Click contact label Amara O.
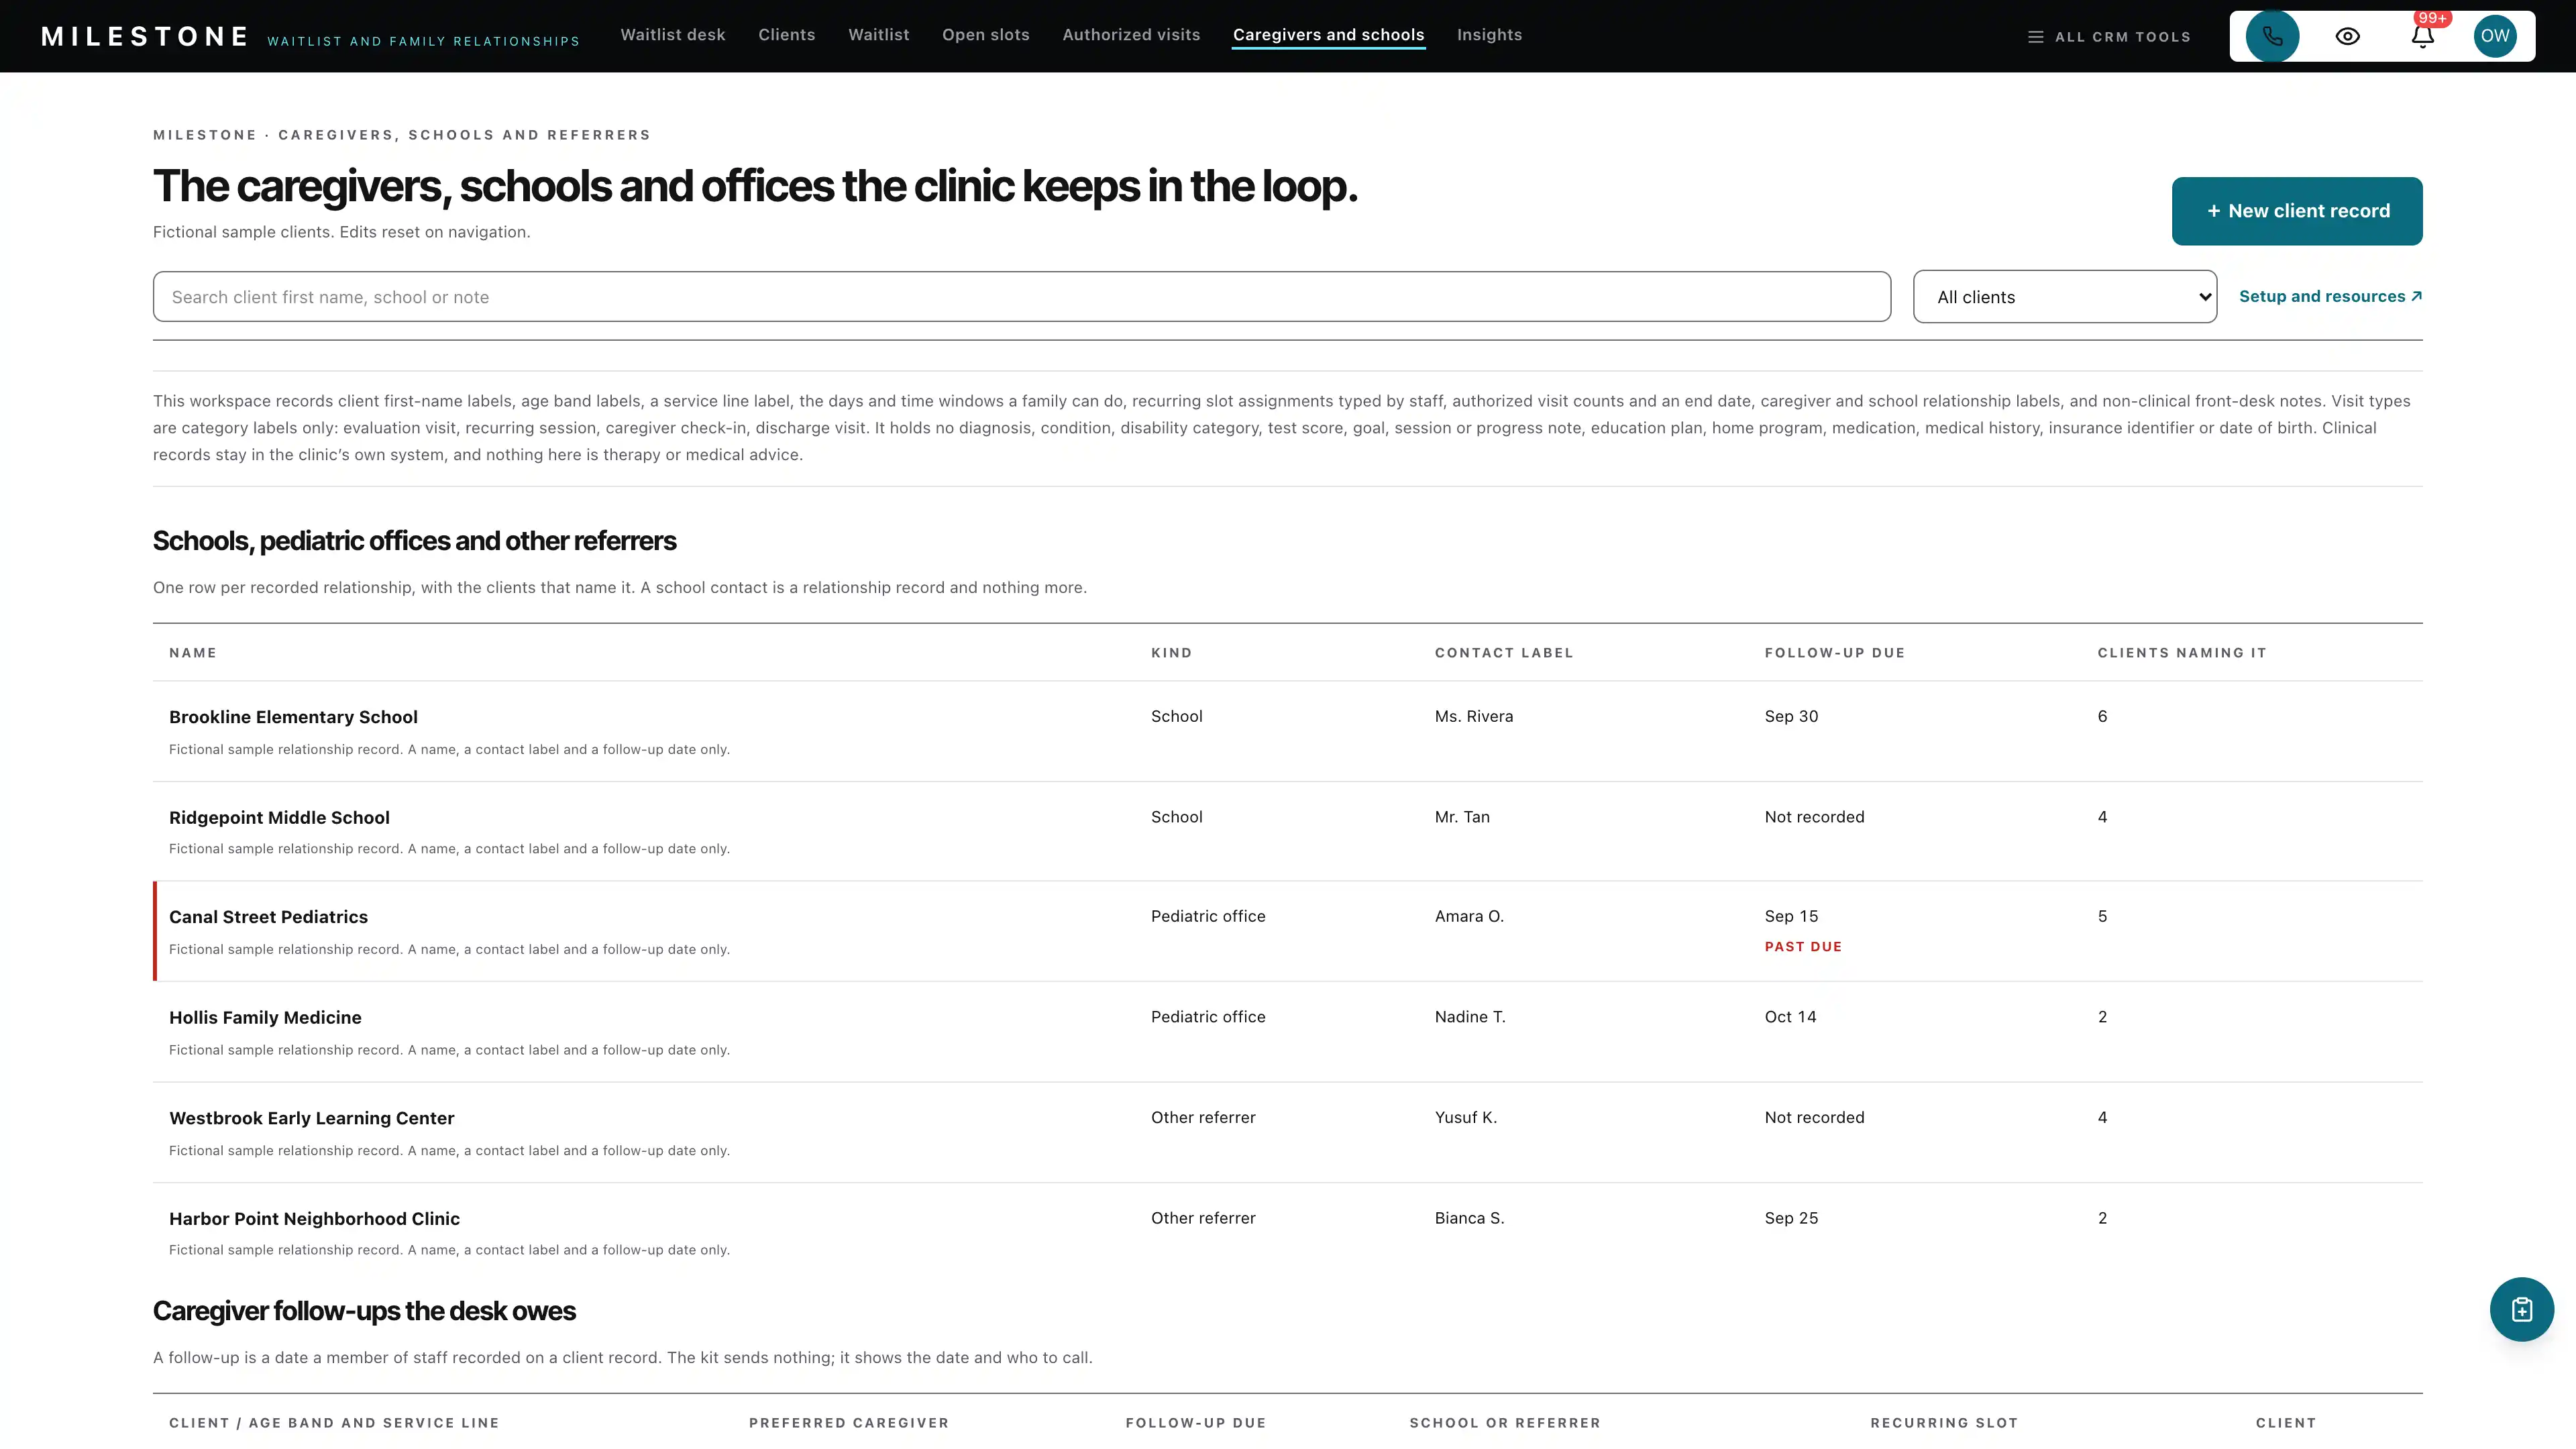Viewport: 2576px width, 1449px height. 1468,917
